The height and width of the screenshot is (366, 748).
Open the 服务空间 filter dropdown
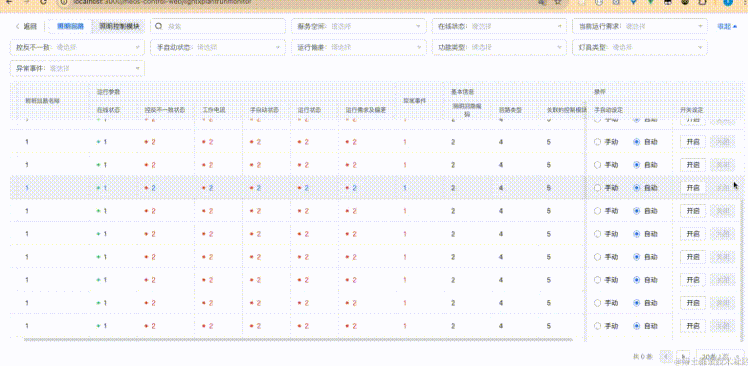(359, 26)
